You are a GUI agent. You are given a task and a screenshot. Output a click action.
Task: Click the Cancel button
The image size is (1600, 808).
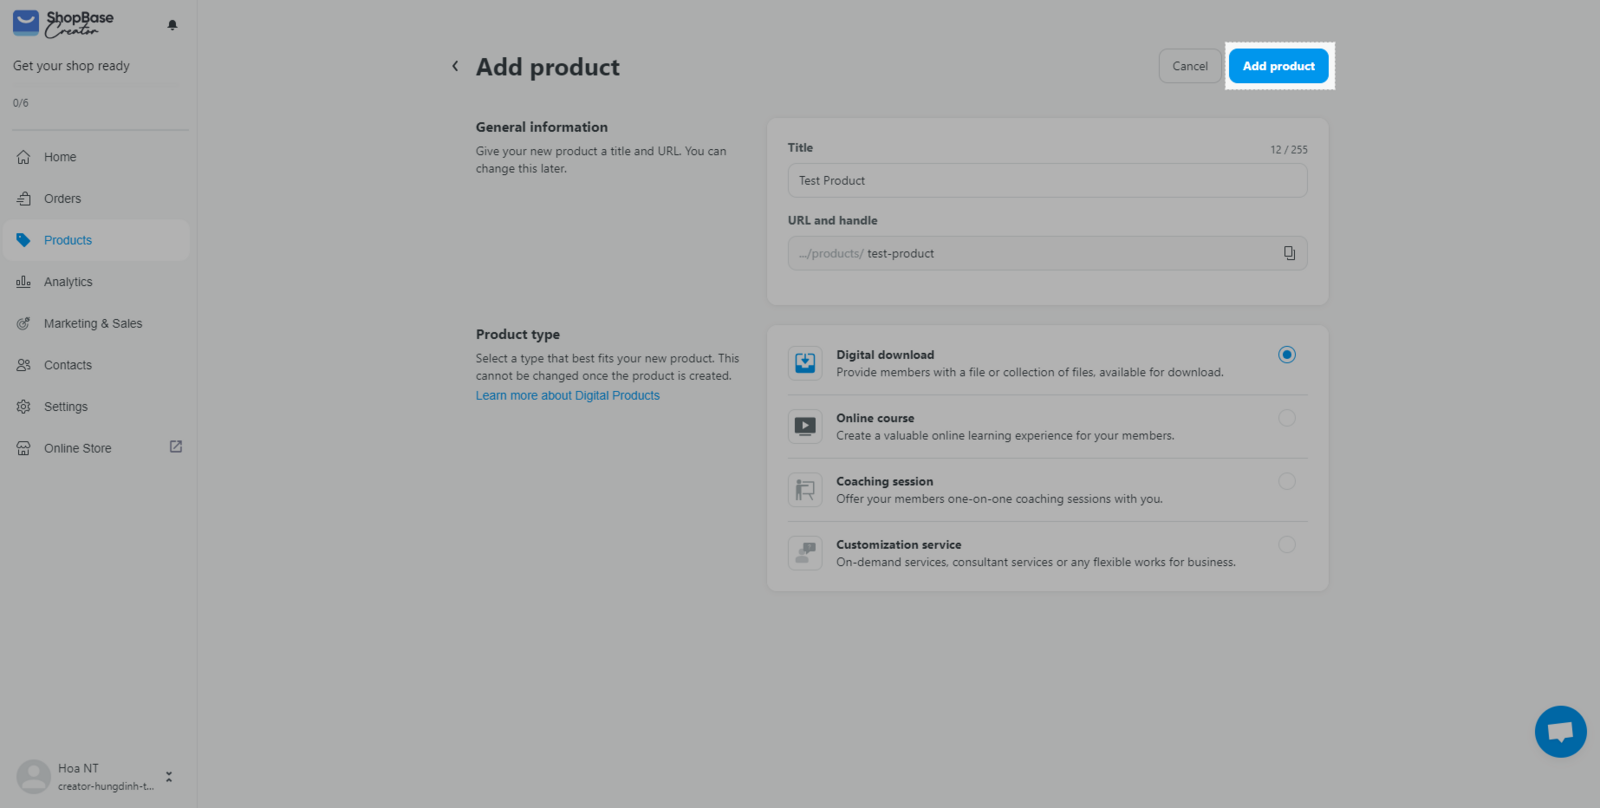pos(1190,66)
